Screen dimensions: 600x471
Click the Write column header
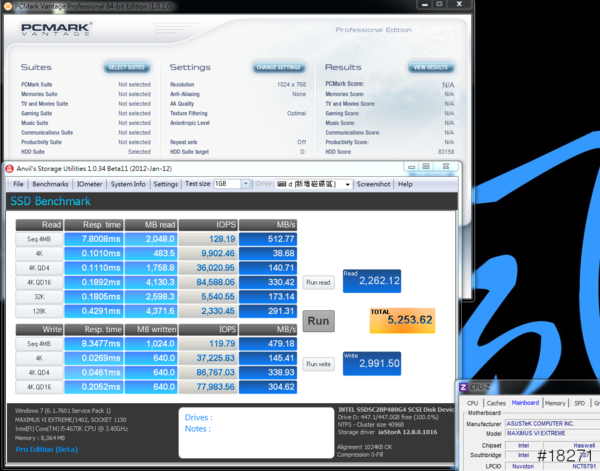click(x=39, y=329)
